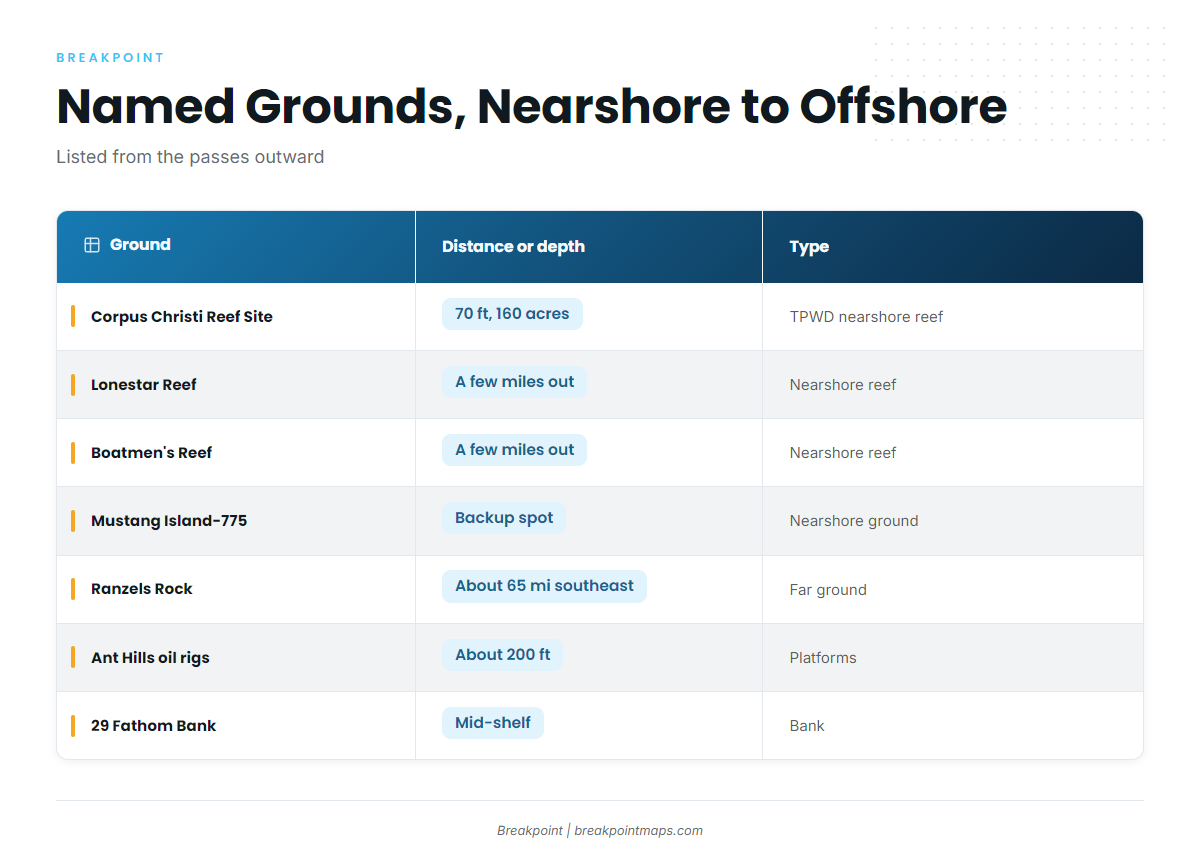The image size is (1200, 865).
Task: Click Nearshore reef type in Boatmen's Reef row
Action: 843,453
